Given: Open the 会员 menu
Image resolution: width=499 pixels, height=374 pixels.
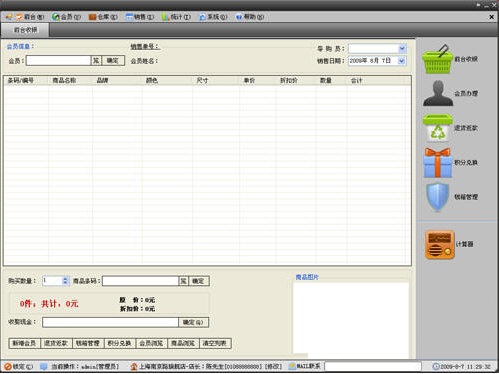Looking at the screenshot, I should point(67,17).
